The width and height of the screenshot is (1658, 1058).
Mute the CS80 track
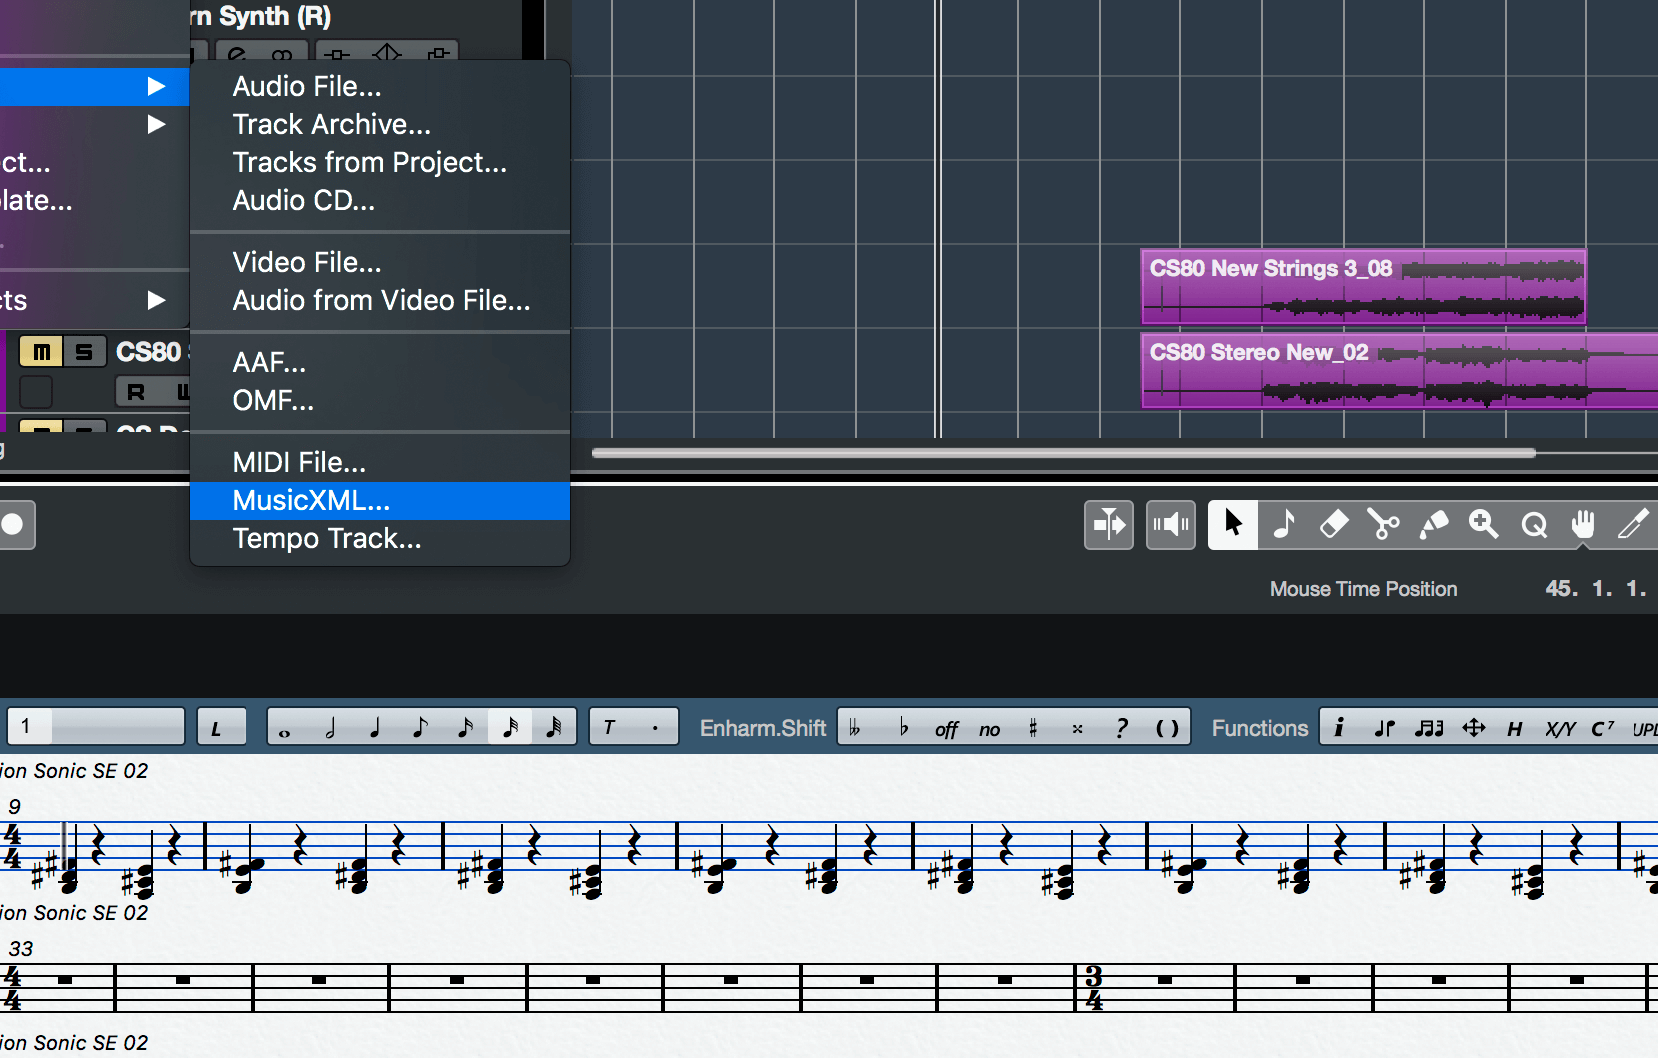(41, 352)
